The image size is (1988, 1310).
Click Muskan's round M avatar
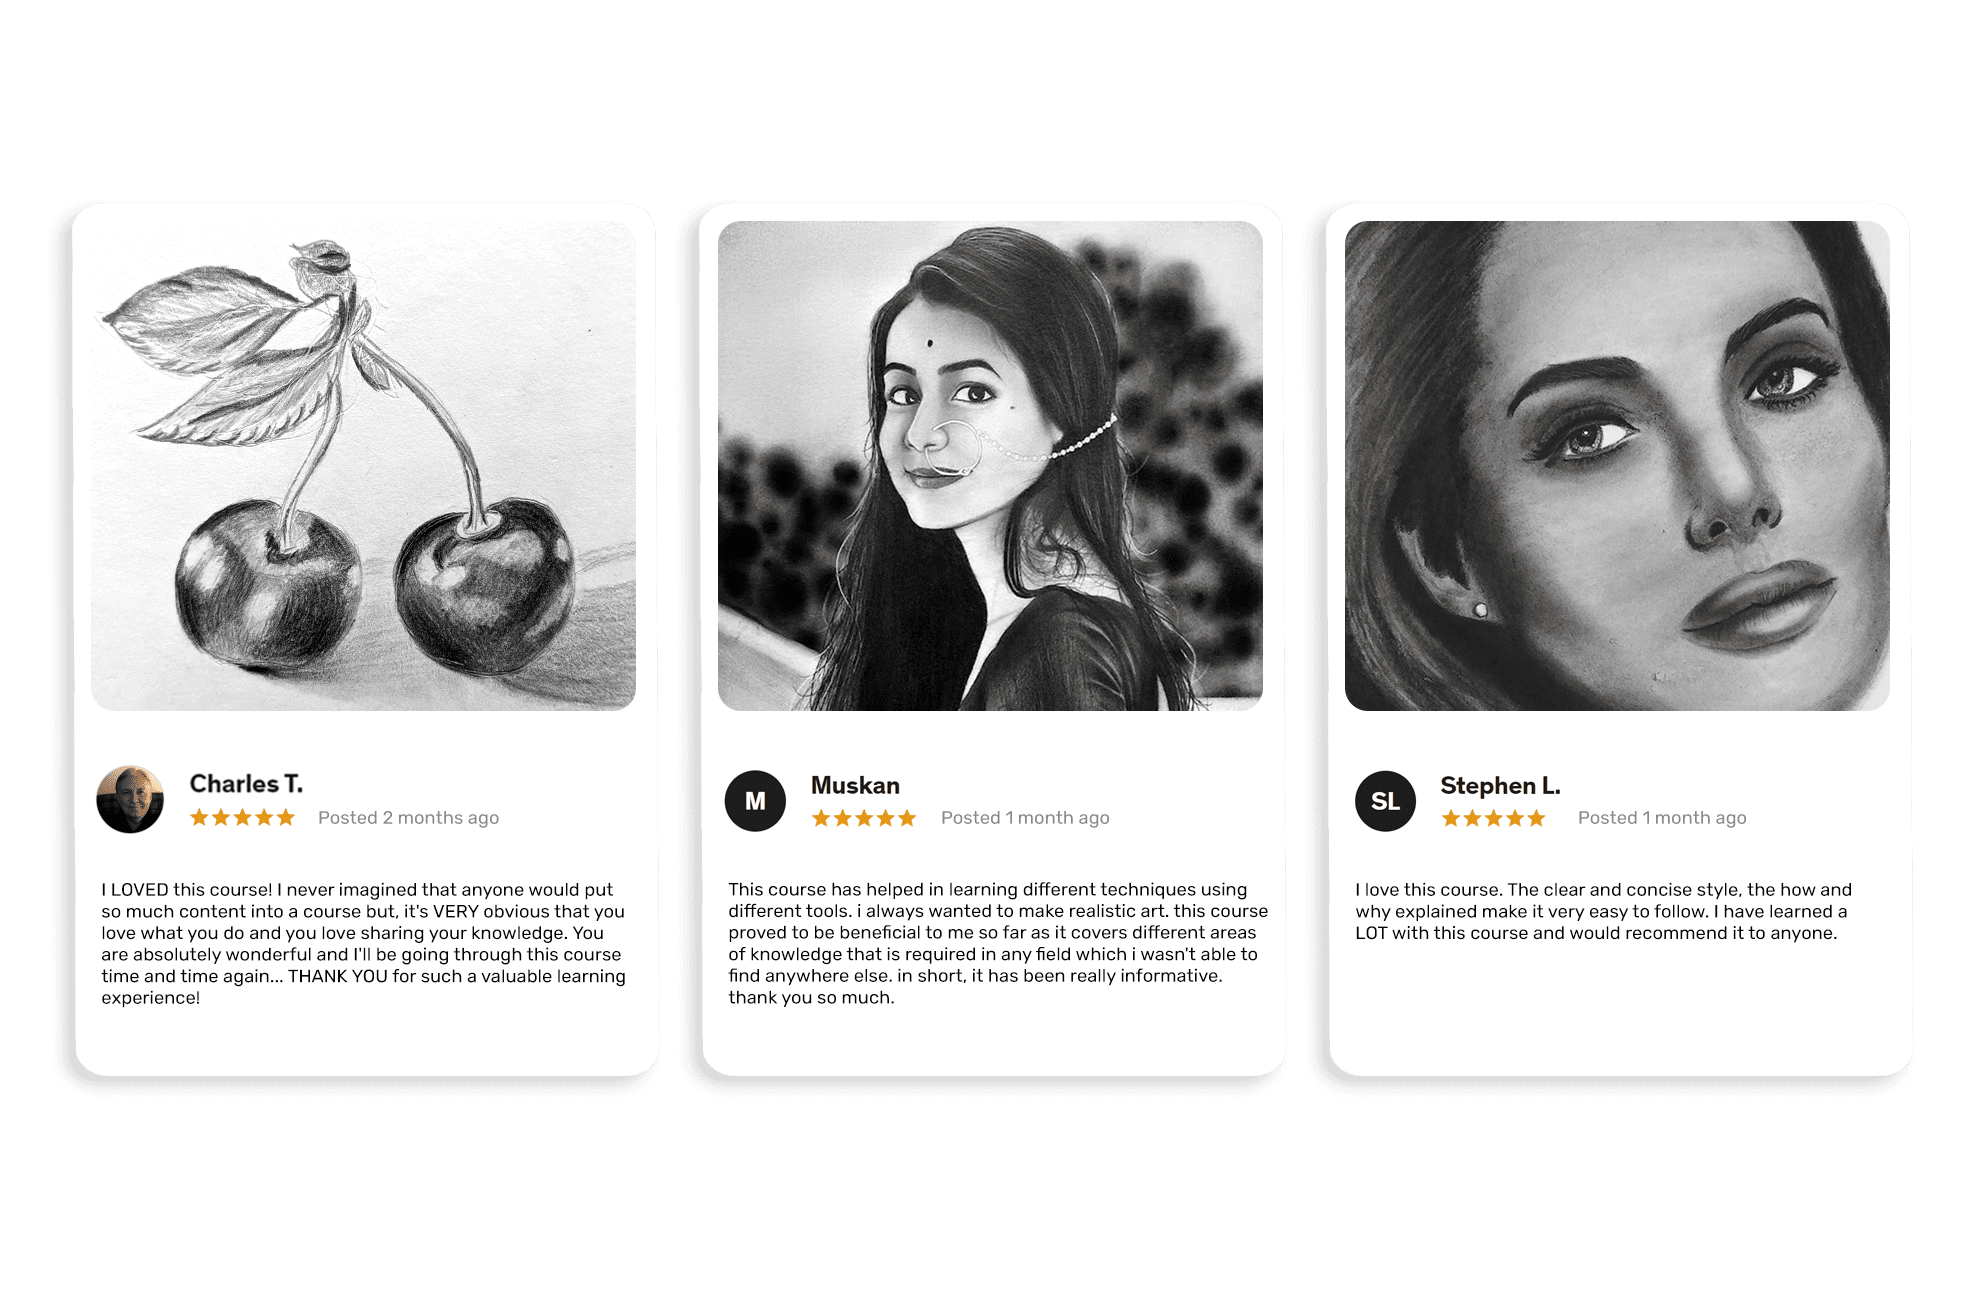(x=755, y=801)
